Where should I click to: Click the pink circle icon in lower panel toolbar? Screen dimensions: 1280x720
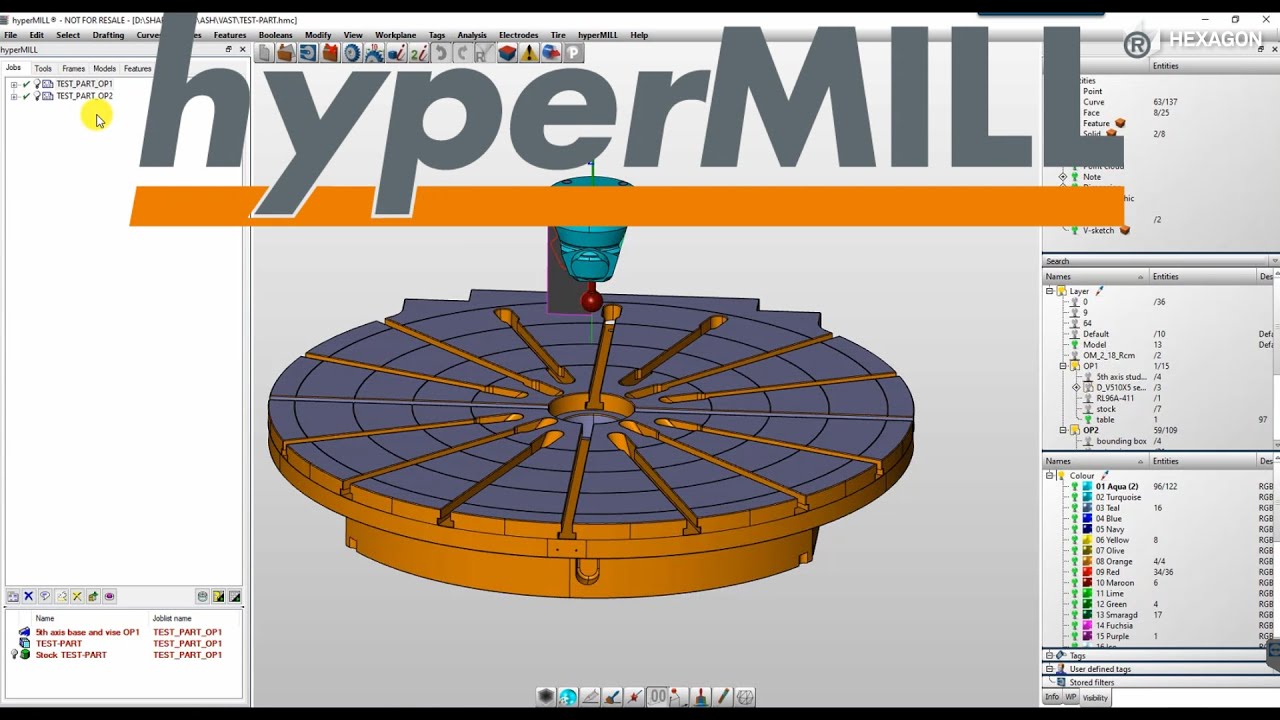(109, 596)
